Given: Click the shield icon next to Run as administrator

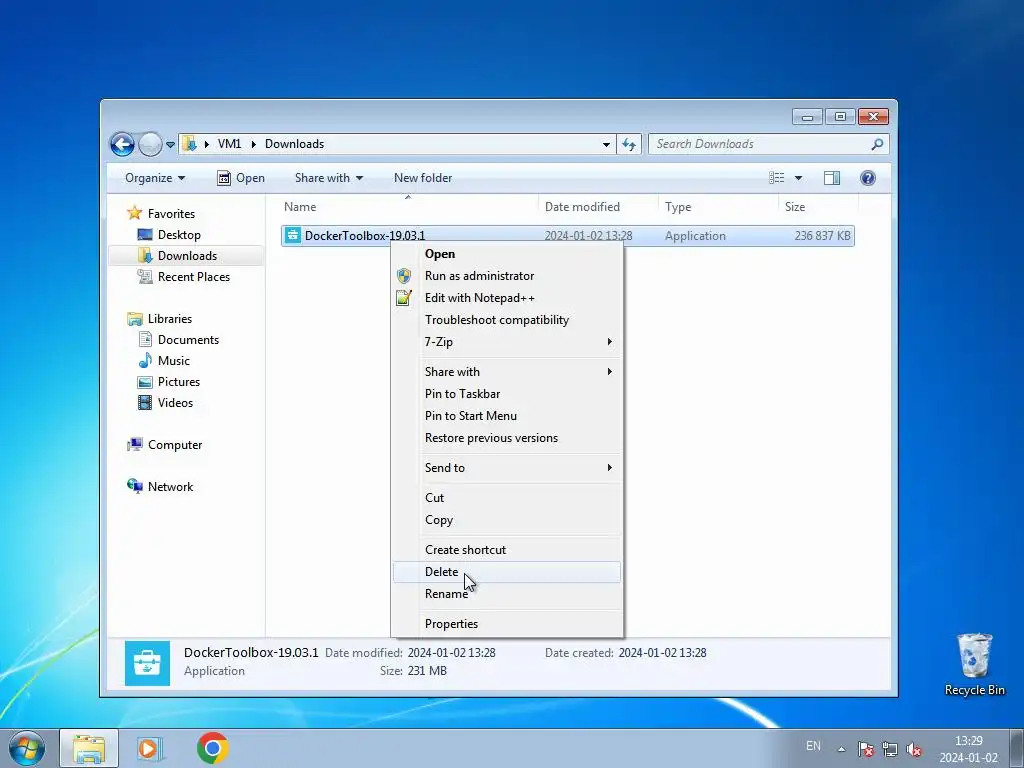Looking at the screenshot, I should 404,276.
